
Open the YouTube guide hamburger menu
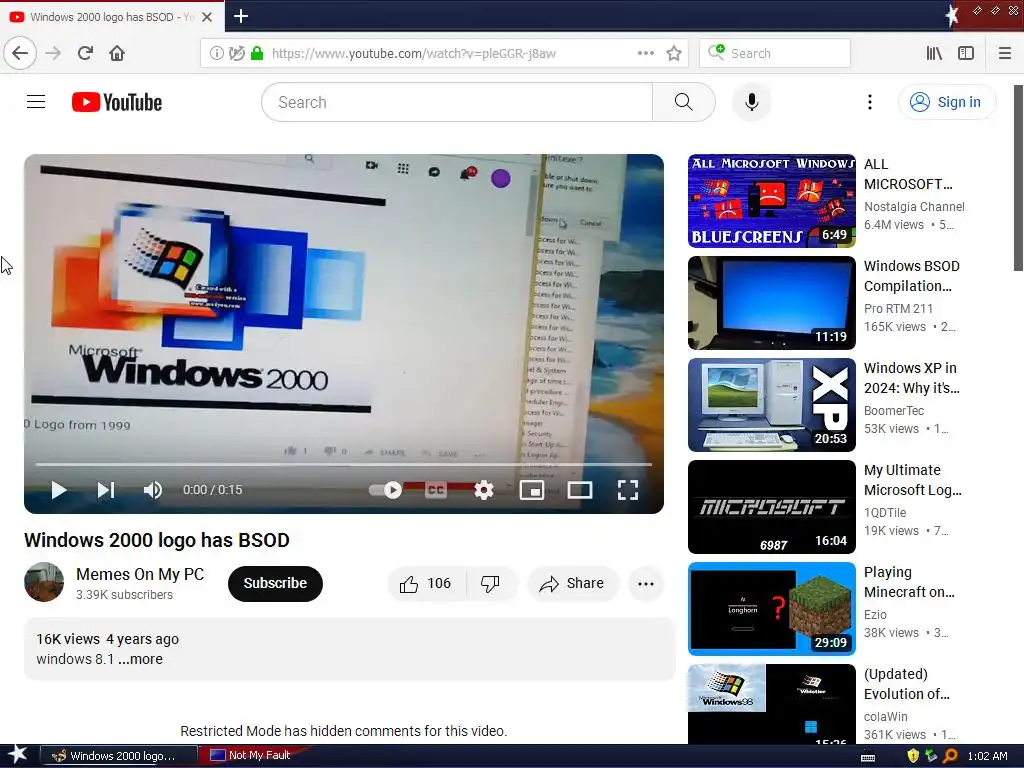(x=36, y=102)
